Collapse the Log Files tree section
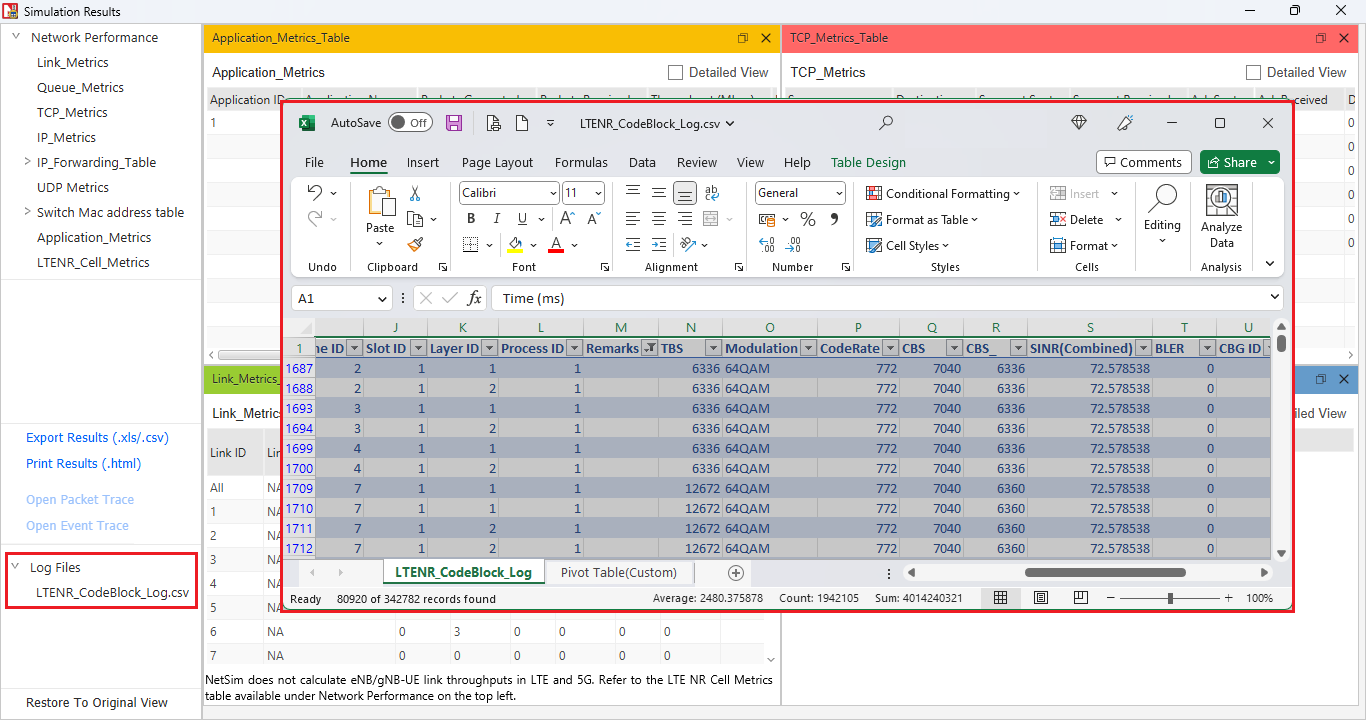The width and height of the screenshot is (1366, 720). click(x=16, y=567)
